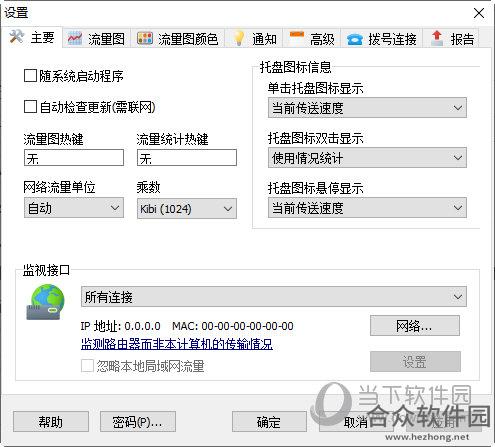Open the 密码(P)... button
Viewport: 495px width, 447px height.
pyautogui.click(x=138, y=422)
